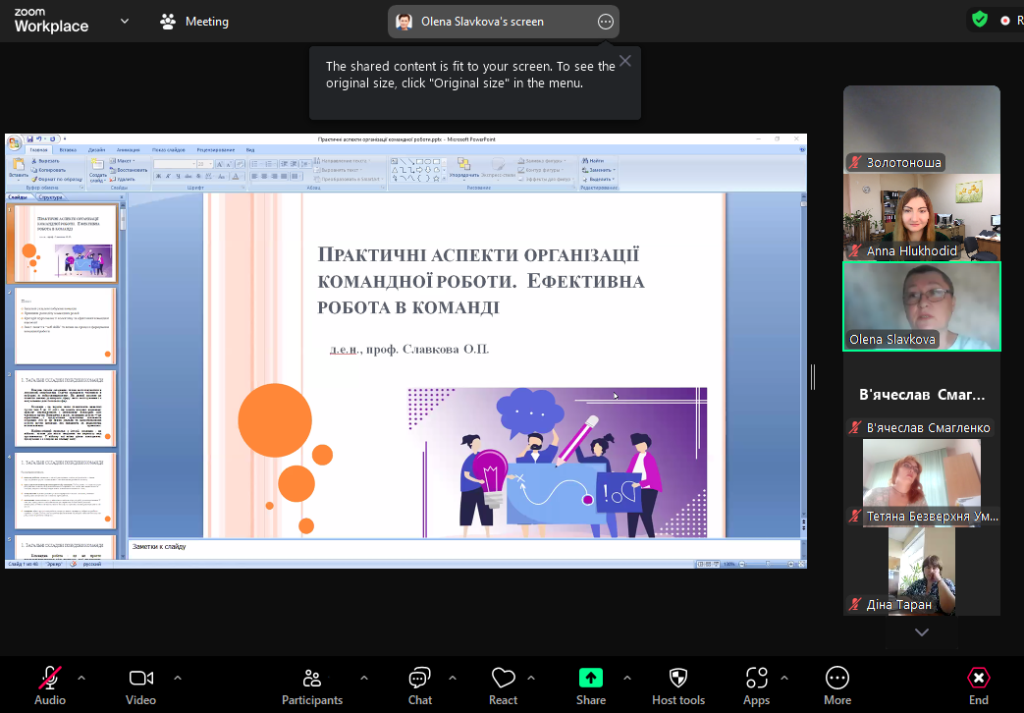Expand the Audio options arrow

point(82,677)
